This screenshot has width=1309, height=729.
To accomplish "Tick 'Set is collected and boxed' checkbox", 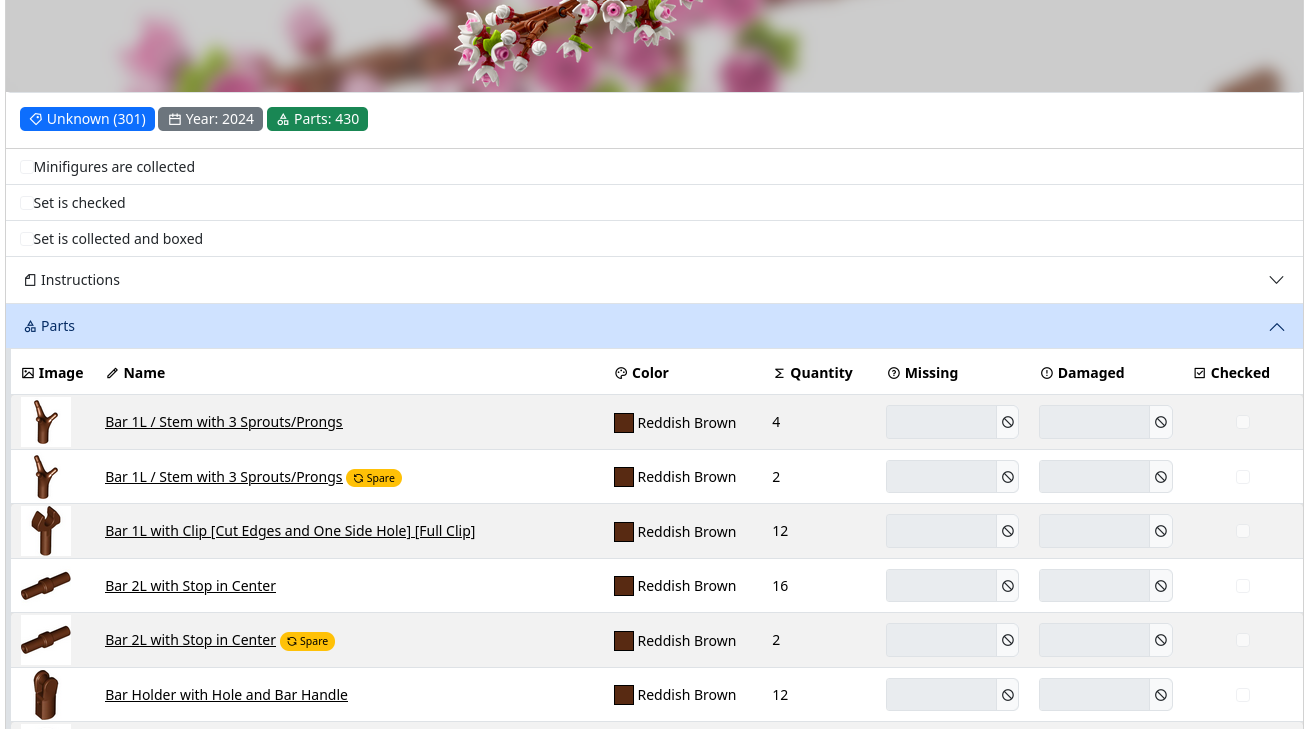I will tap(26, 239).
